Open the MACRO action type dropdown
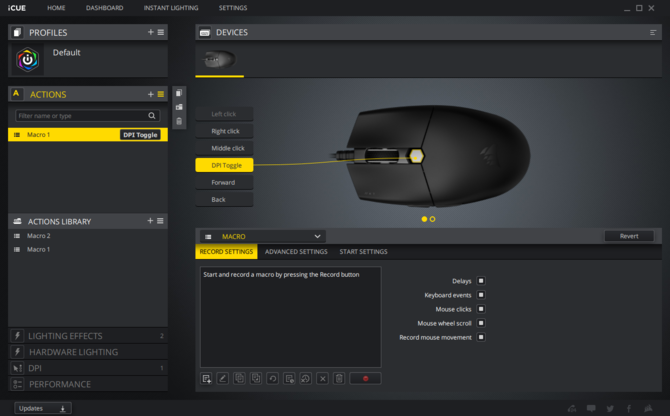Viewport: 670px width, 416px height. coord(262,236)
